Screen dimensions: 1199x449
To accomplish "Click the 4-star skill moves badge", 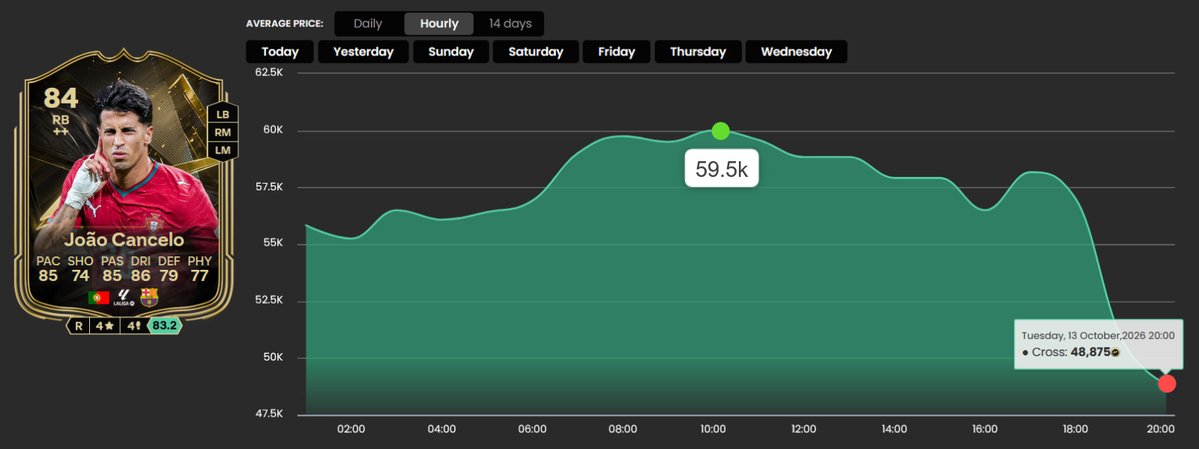I will [103, 326].
